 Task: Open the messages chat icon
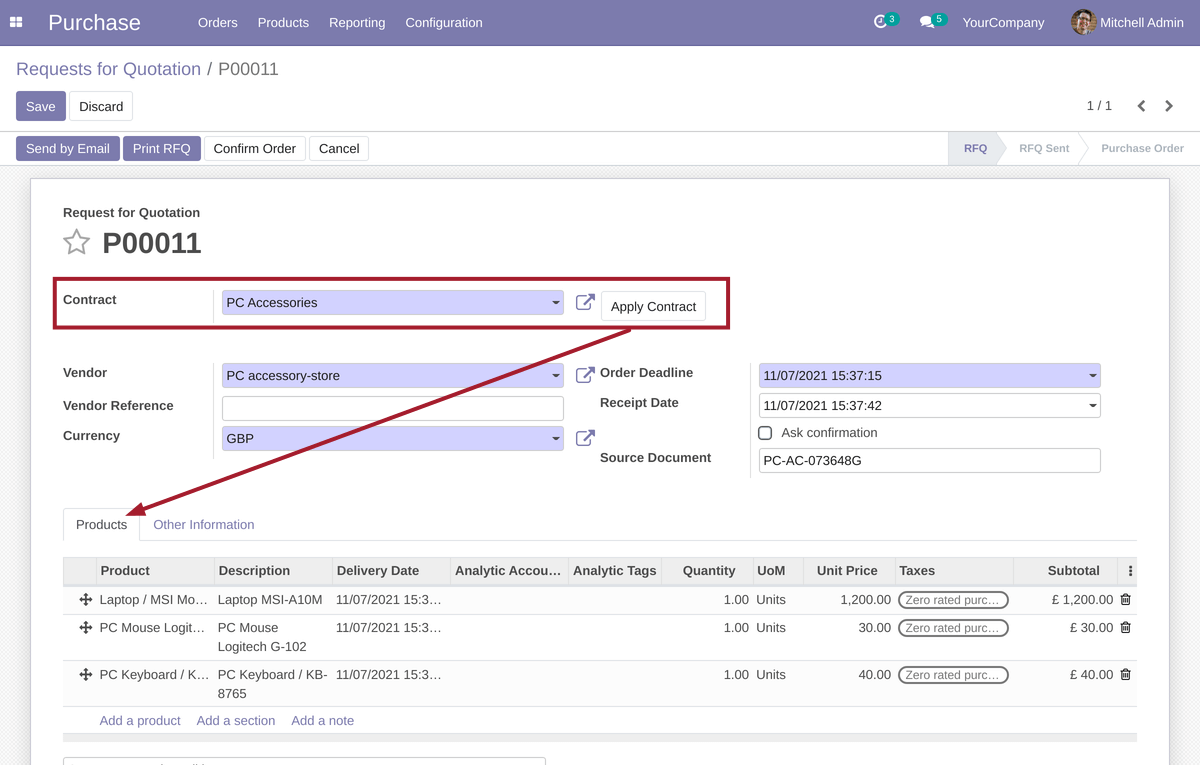(927, 22)
